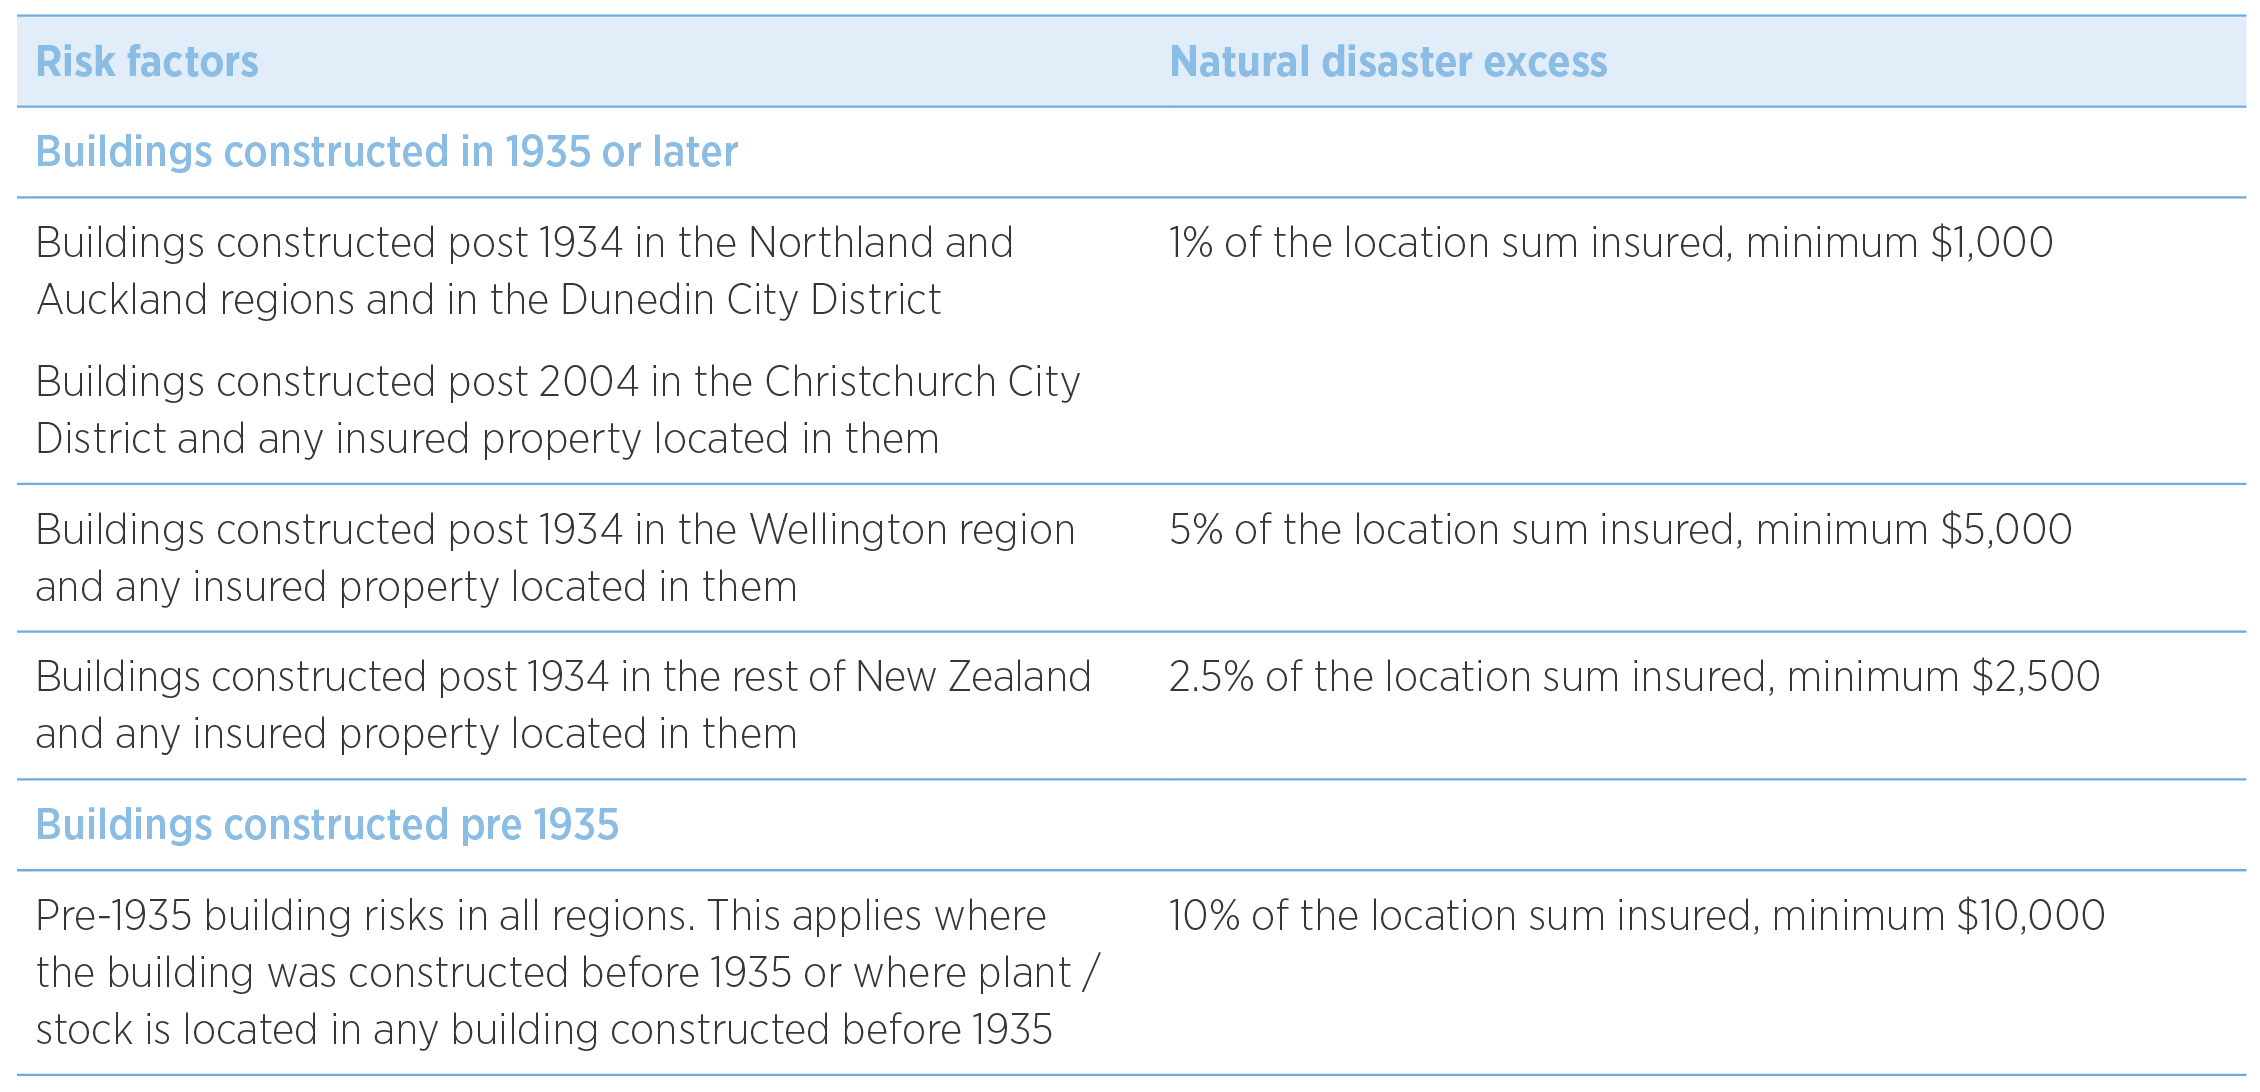Screen dimensions: 2260x1092
Task: Click the Northland and Auckland regions paragraph
Action: 524,271
